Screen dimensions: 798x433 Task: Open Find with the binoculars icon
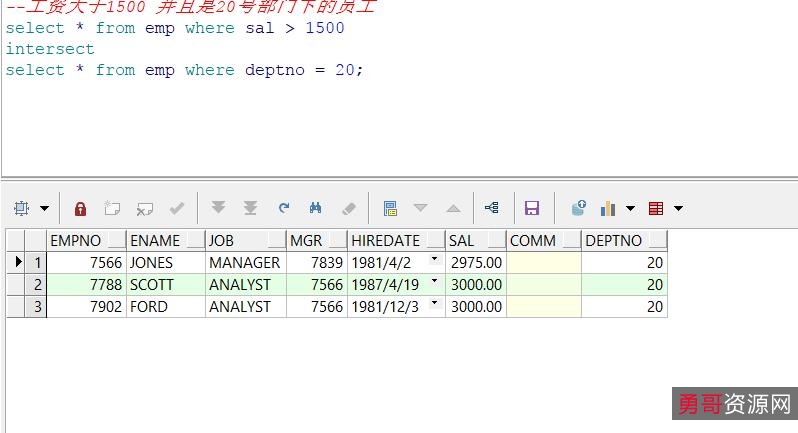315,208
